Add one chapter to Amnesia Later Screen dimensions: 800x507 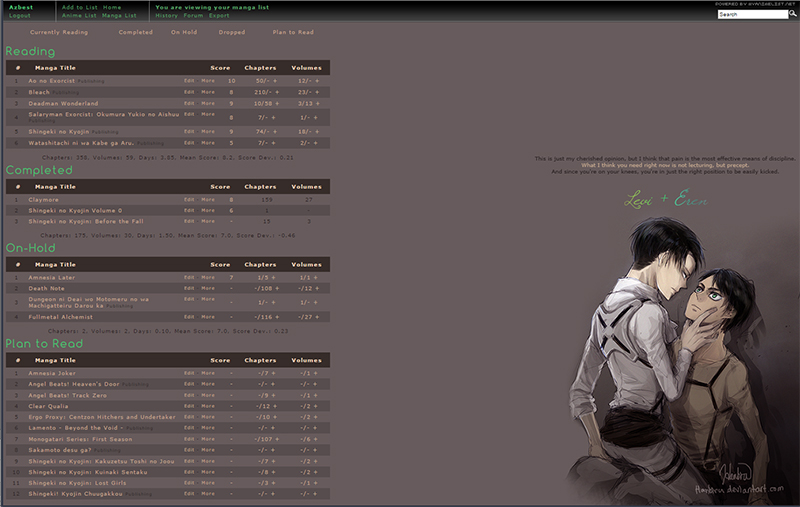point(273,277)
